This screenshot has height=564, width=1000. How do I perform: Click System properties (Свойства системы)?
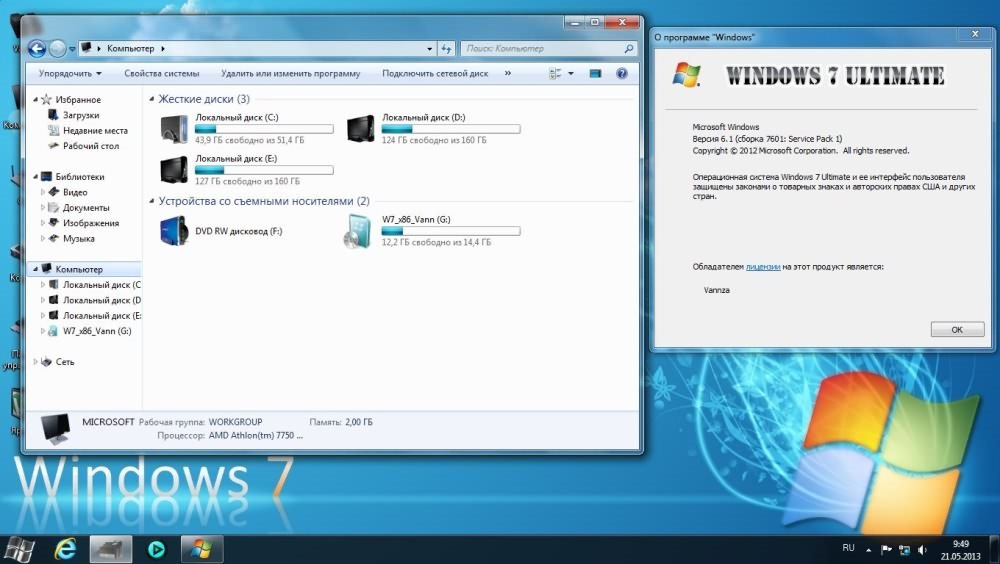(161, 73)
